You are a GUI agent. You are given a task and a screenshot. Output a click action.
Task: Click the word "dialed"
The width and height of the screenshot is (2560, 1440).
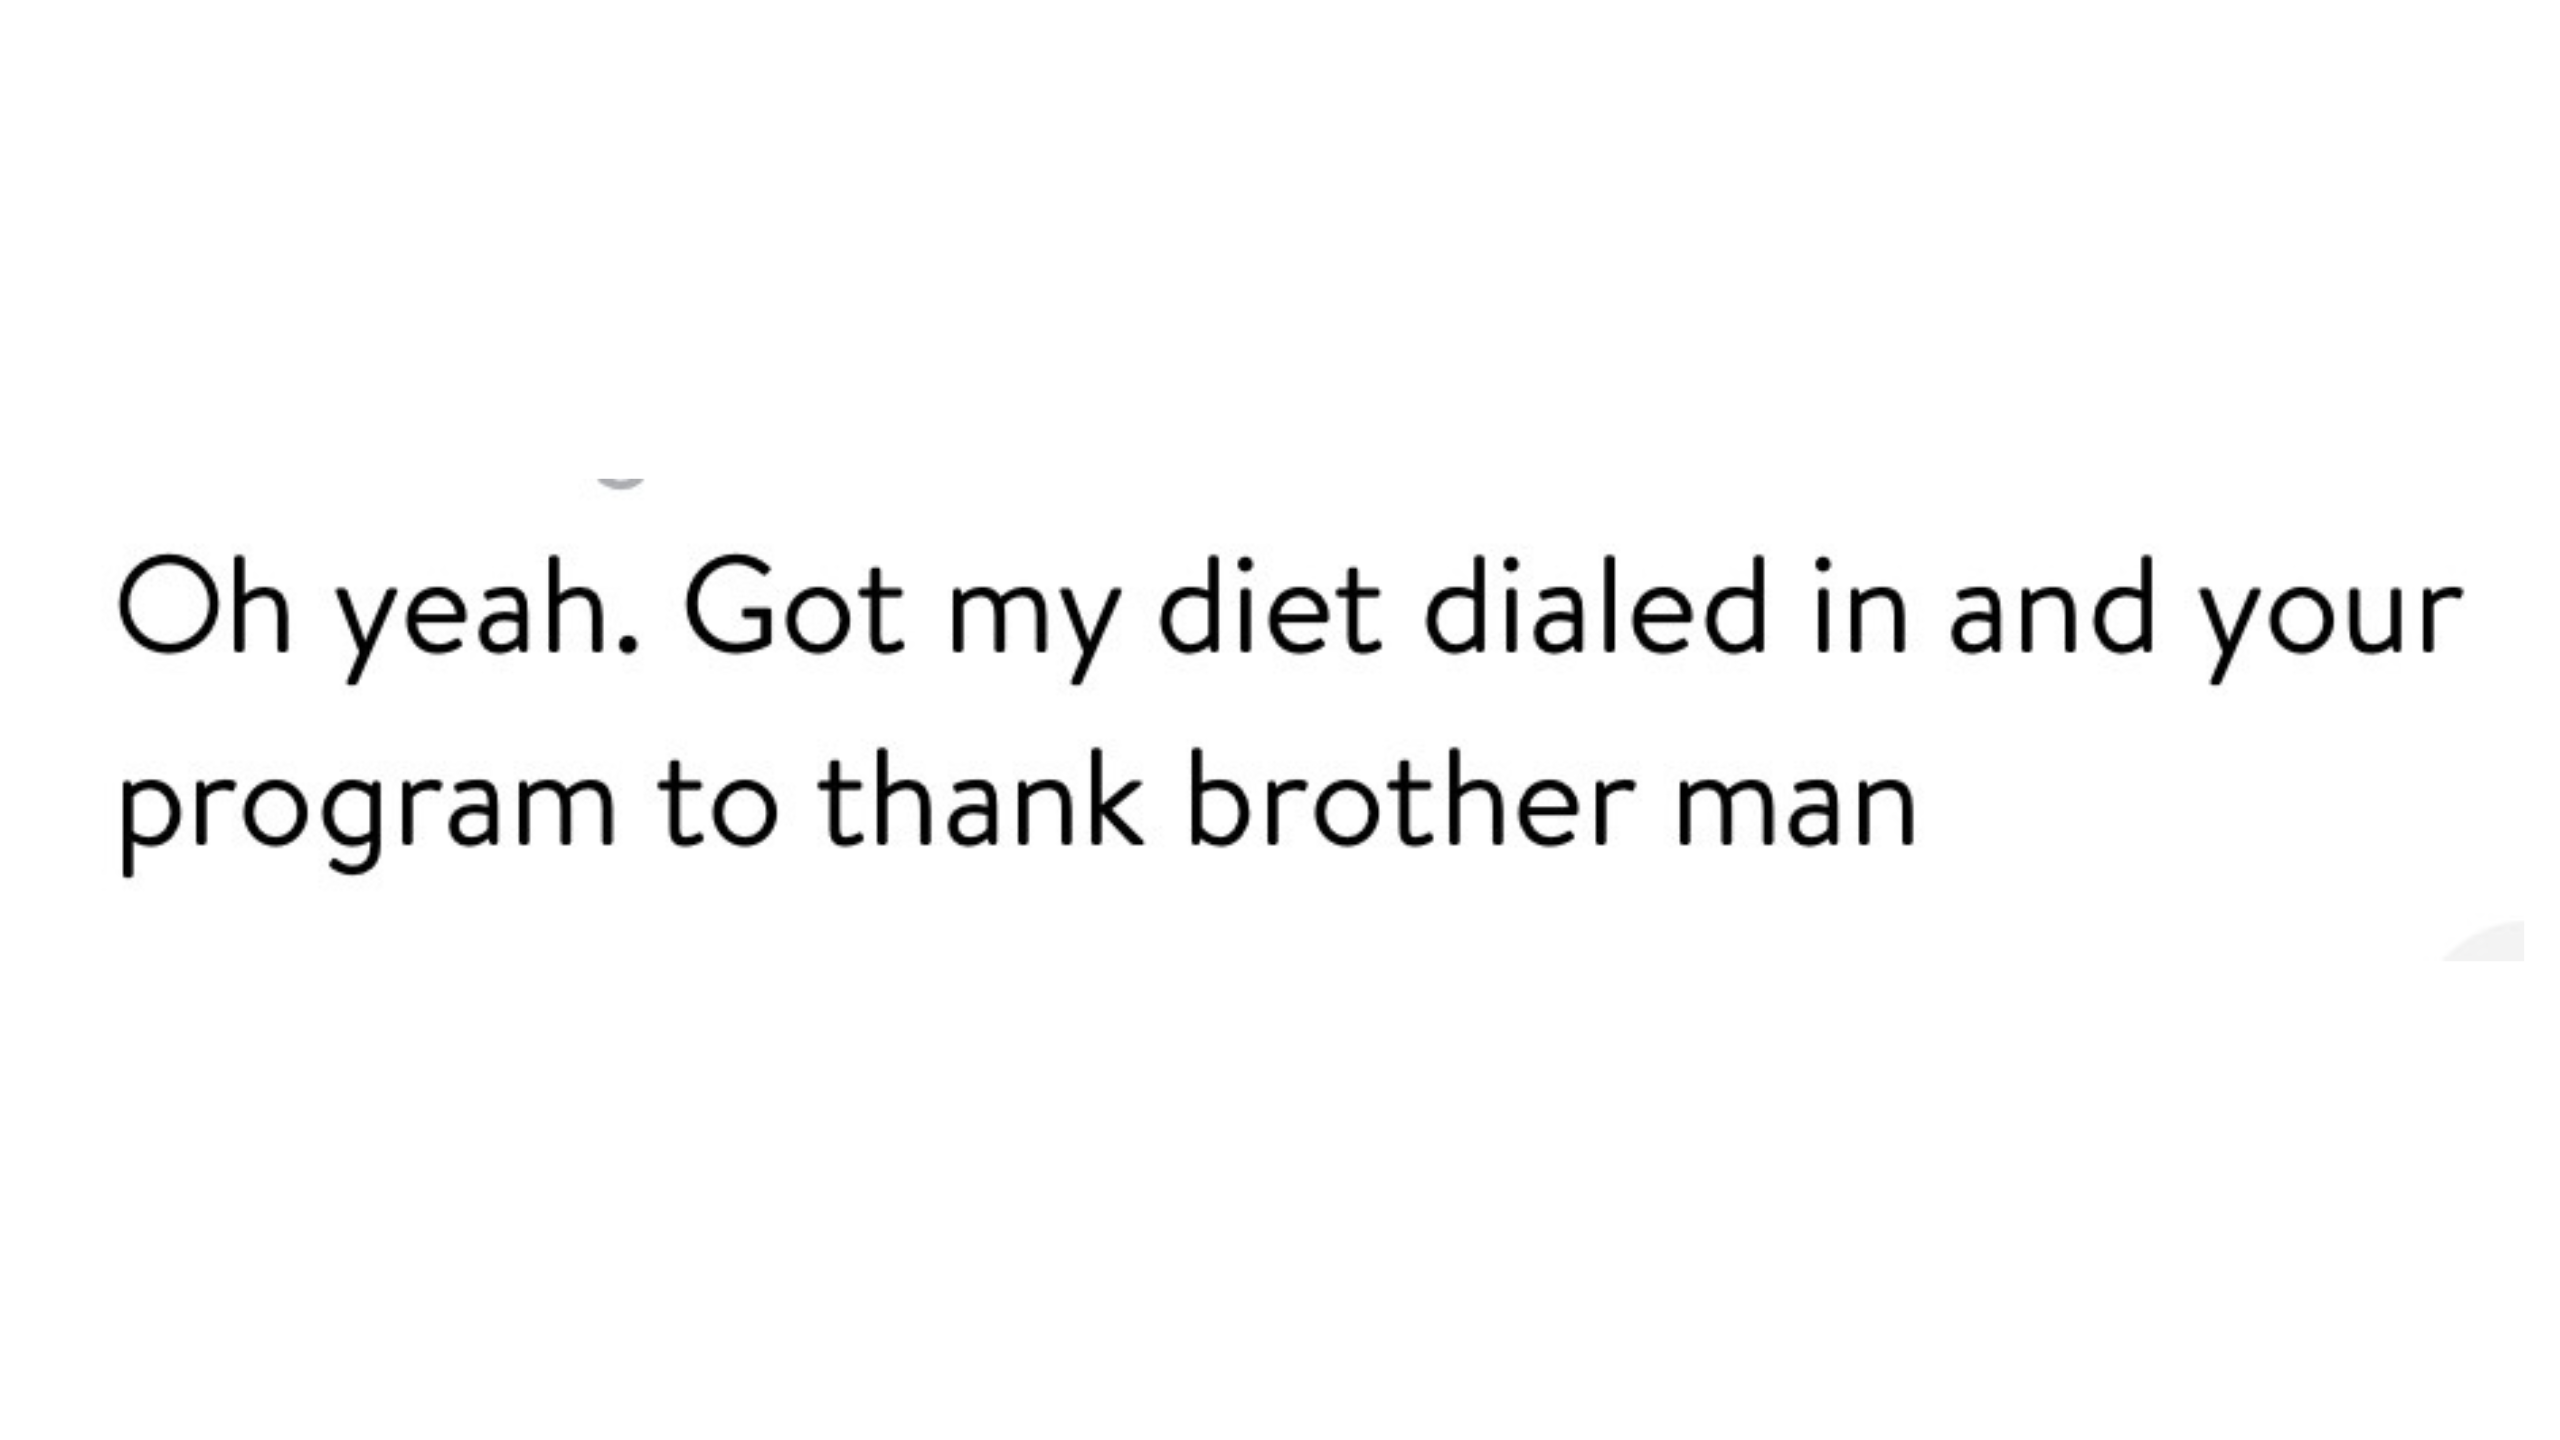(x=1596, y=605)
